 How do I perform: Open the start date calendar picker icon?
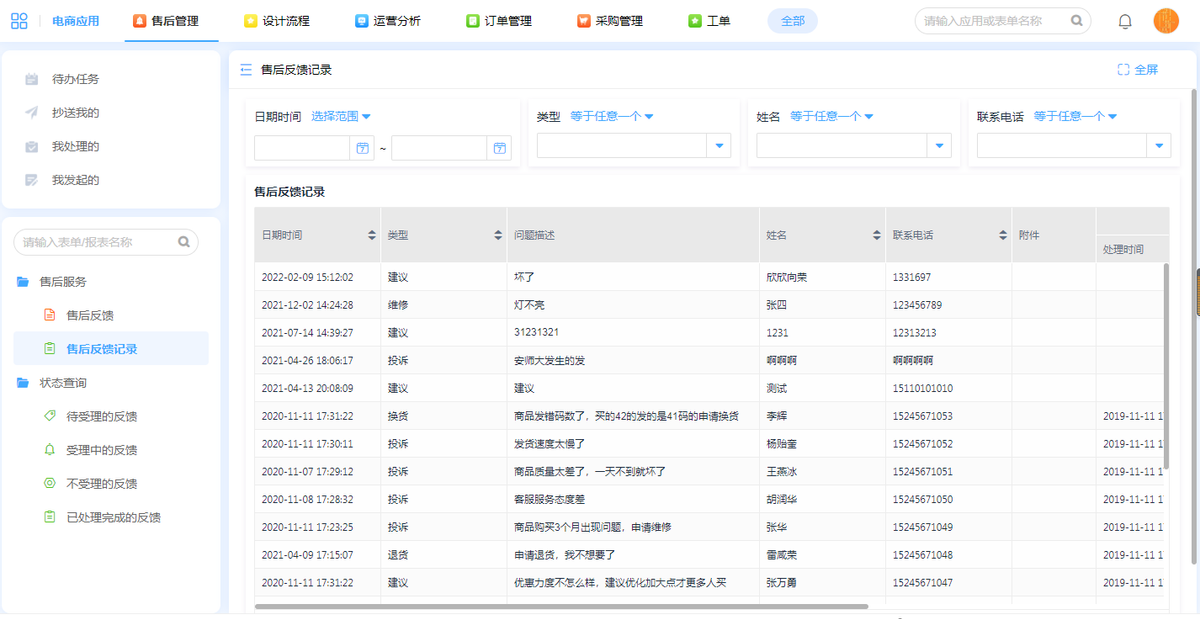click(x=362, y=148)
